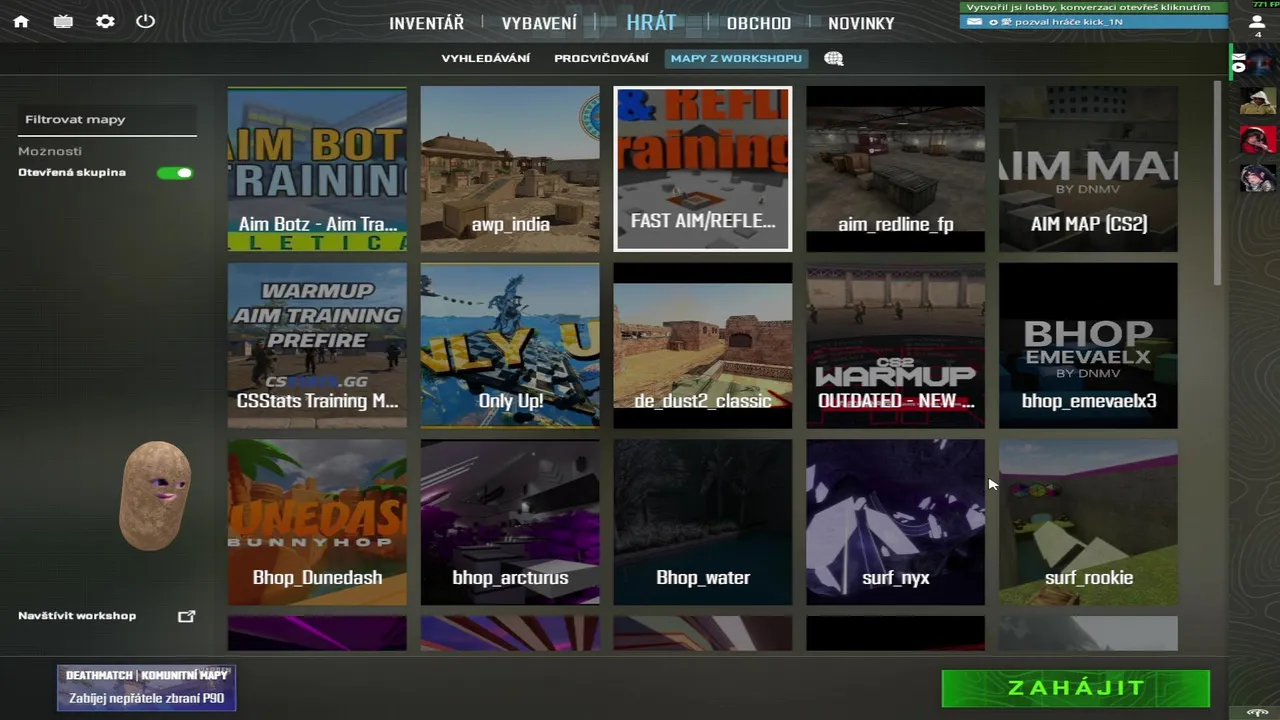Click the potato player avatar
Image resolution: width=1280 pixels, height=720 pixels.
tap(155, 495)
